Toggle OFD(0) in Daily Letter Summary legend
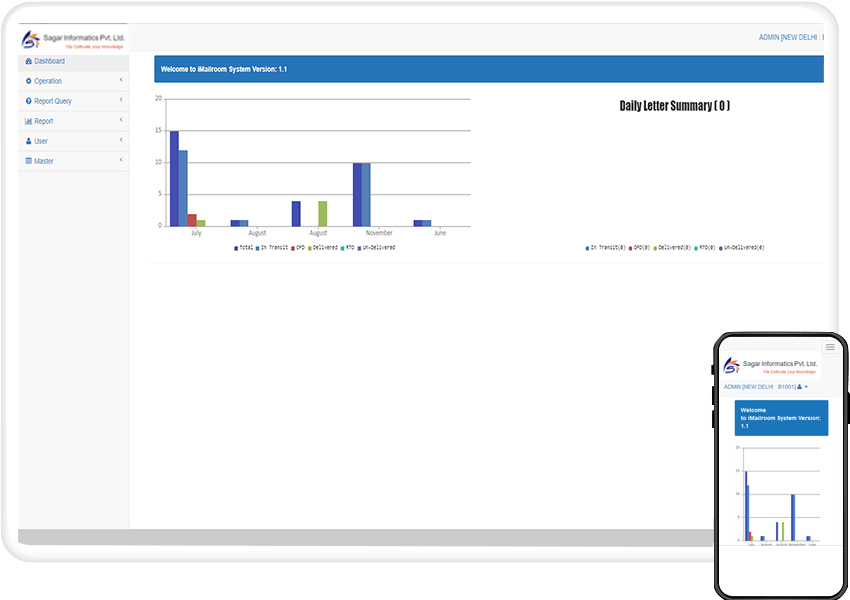Image resolution: width=850 pixels, height=600 pixels. pyautogui.click(x=639, y=248)
